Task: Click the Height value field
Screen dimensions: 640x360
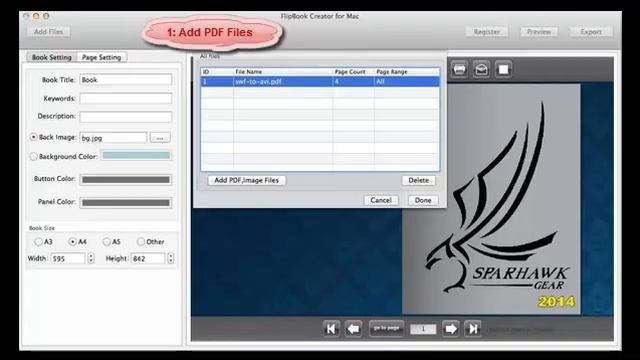Action: coord(148,258)
